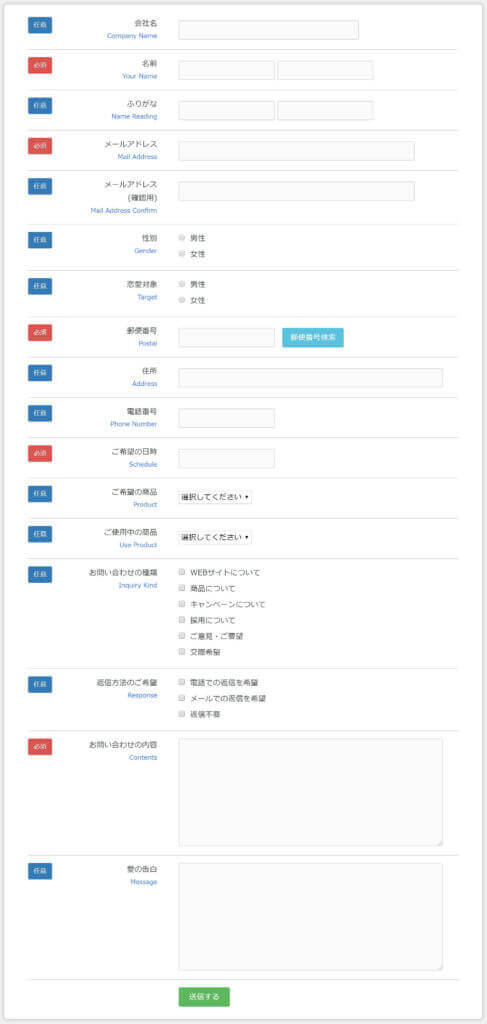Check the WEBサイトについて inquiry option
This screenshot has height=1024, width=487.
(x=182, y=572)
